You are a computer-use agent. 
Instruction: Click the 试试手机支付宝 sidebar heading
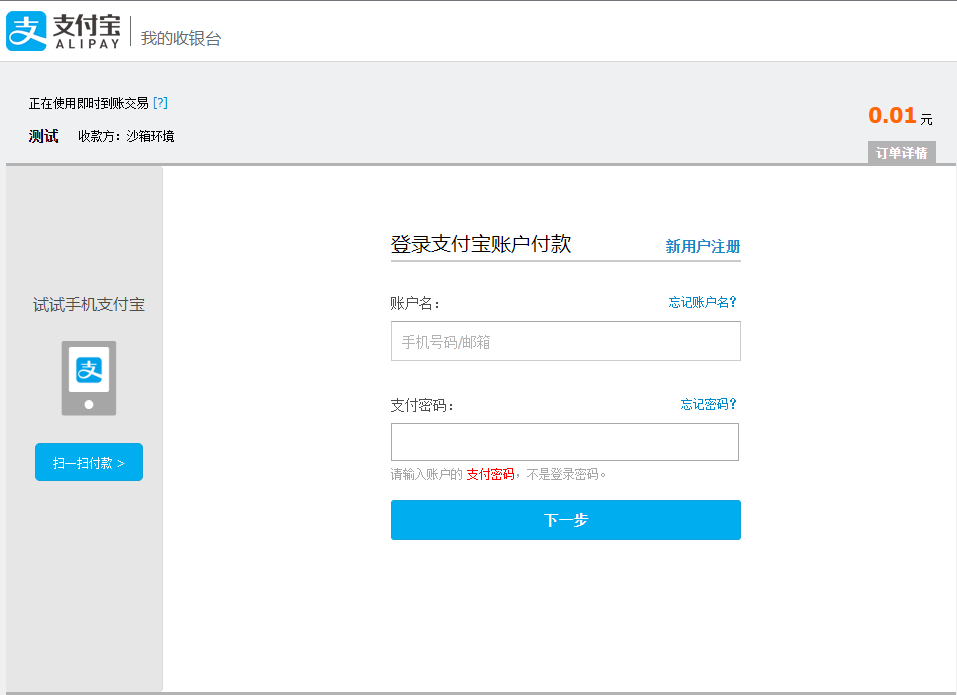[x=88, y=305]
